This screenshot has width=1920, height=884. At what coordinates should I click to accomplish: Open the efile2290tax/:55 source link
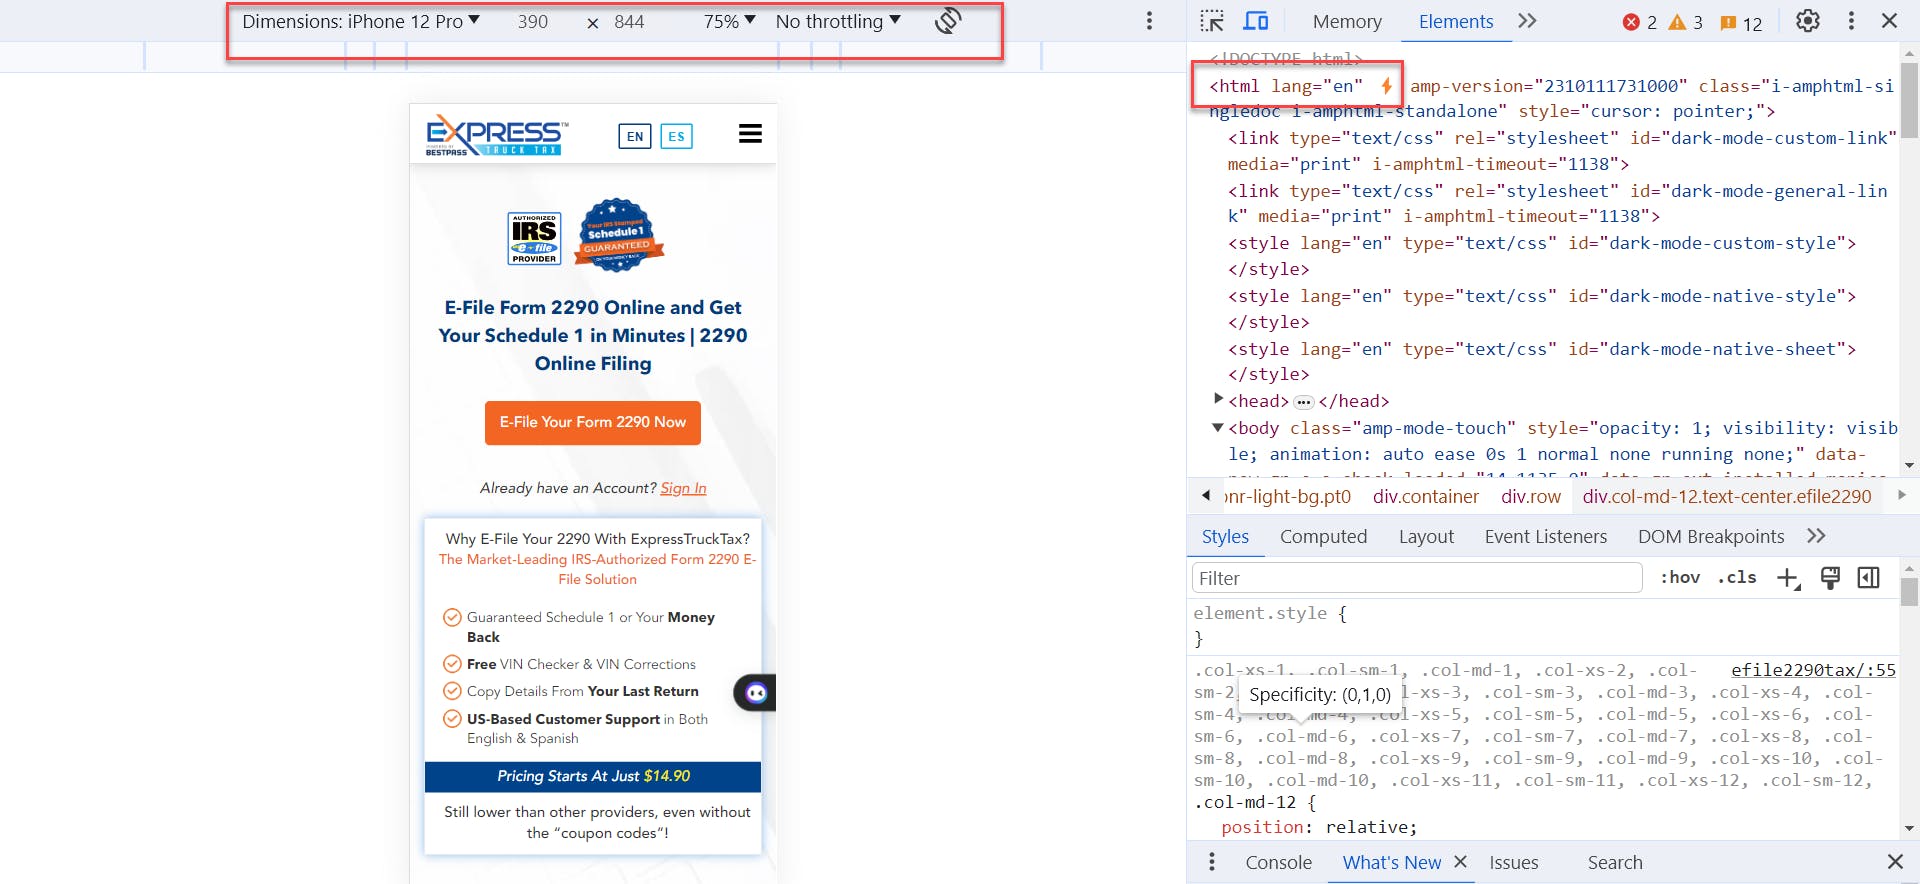[x=1813, y=670]
